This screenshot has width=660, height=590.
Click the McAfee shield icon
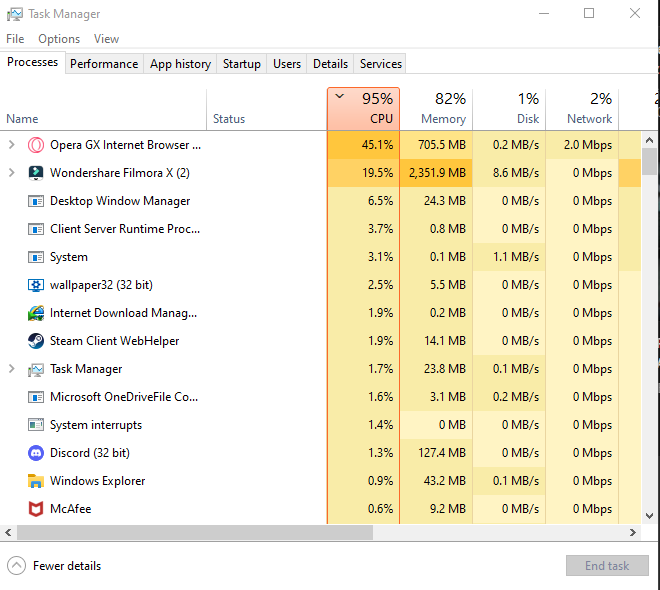[36, 509]
